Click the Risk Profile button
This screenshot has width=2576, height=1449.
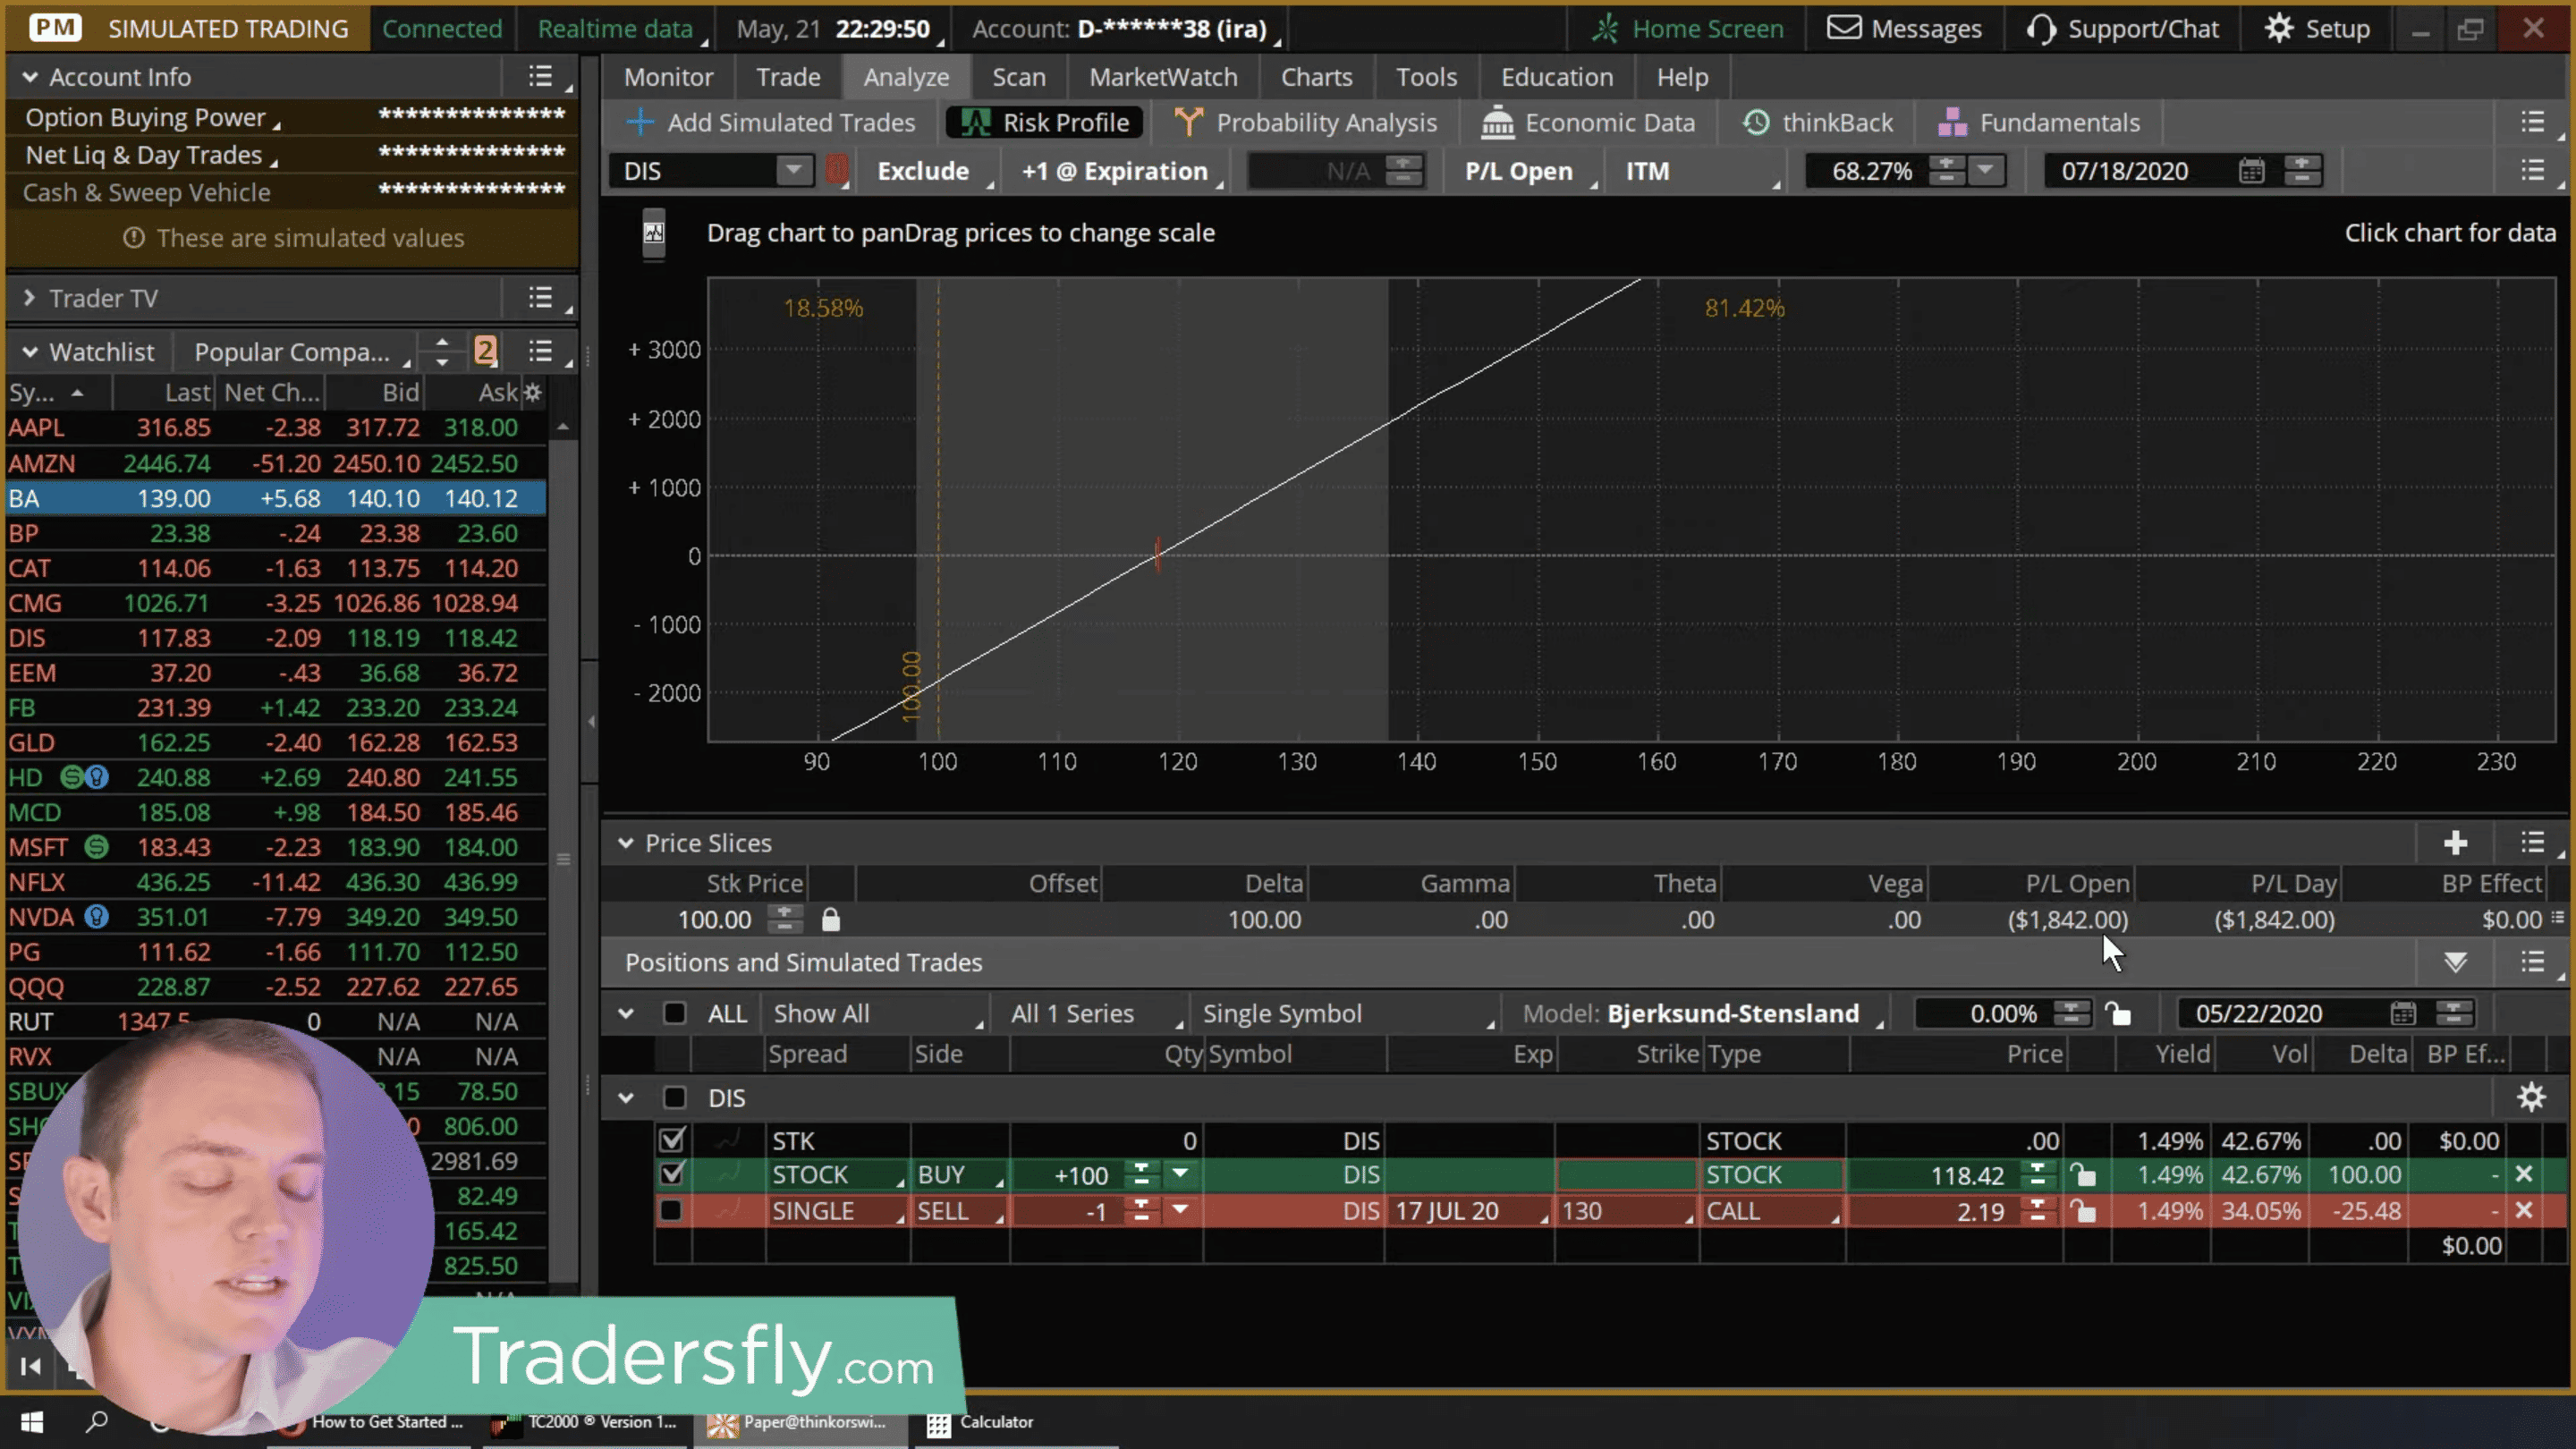pos(1045,123)
